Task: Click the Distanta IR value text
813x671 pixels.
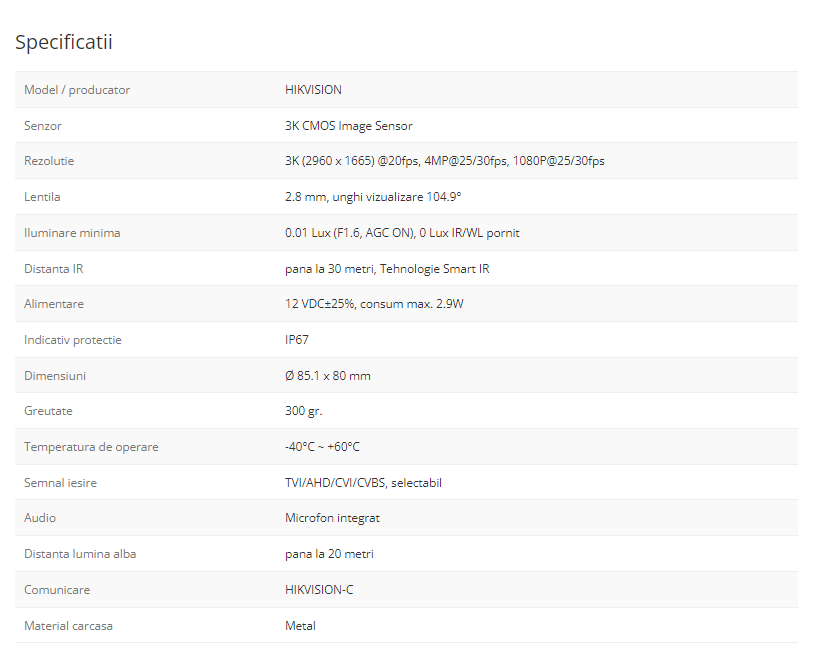Action: pyautogui.click(x=387, y=269)
